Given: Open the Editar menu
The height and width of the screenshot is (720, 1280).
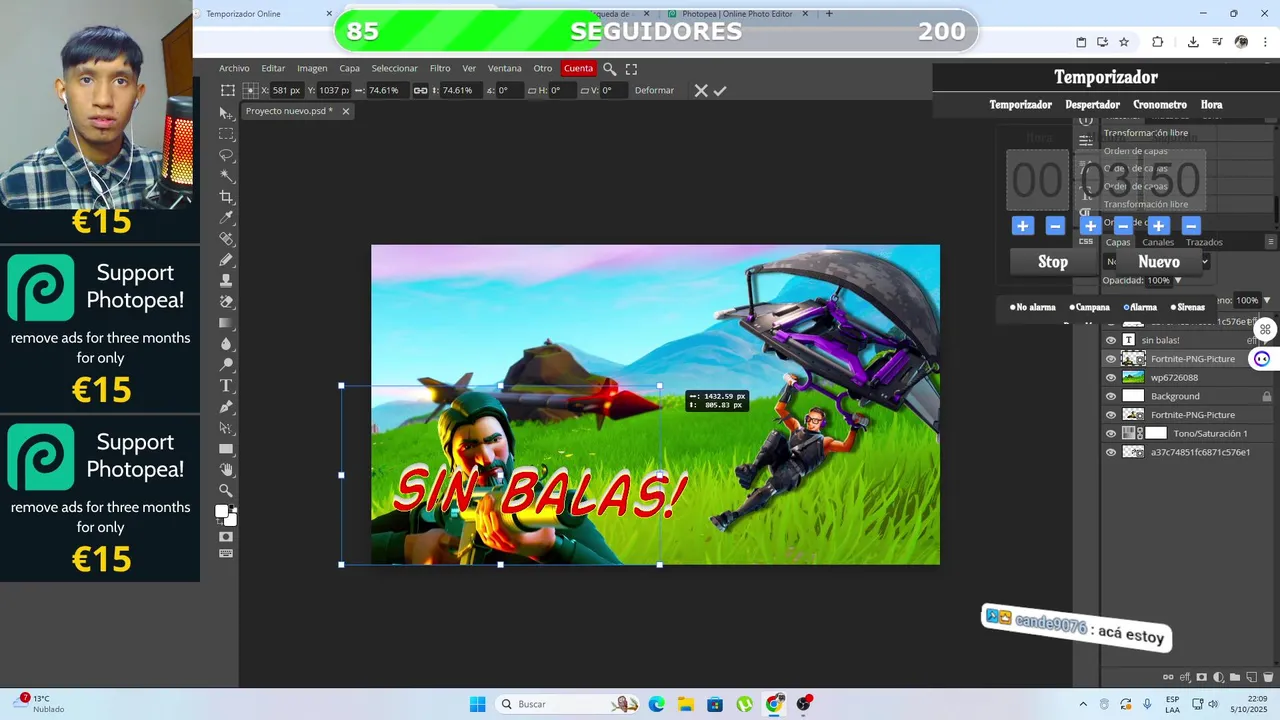Looking at the screenshot, I should coord(273,69).
